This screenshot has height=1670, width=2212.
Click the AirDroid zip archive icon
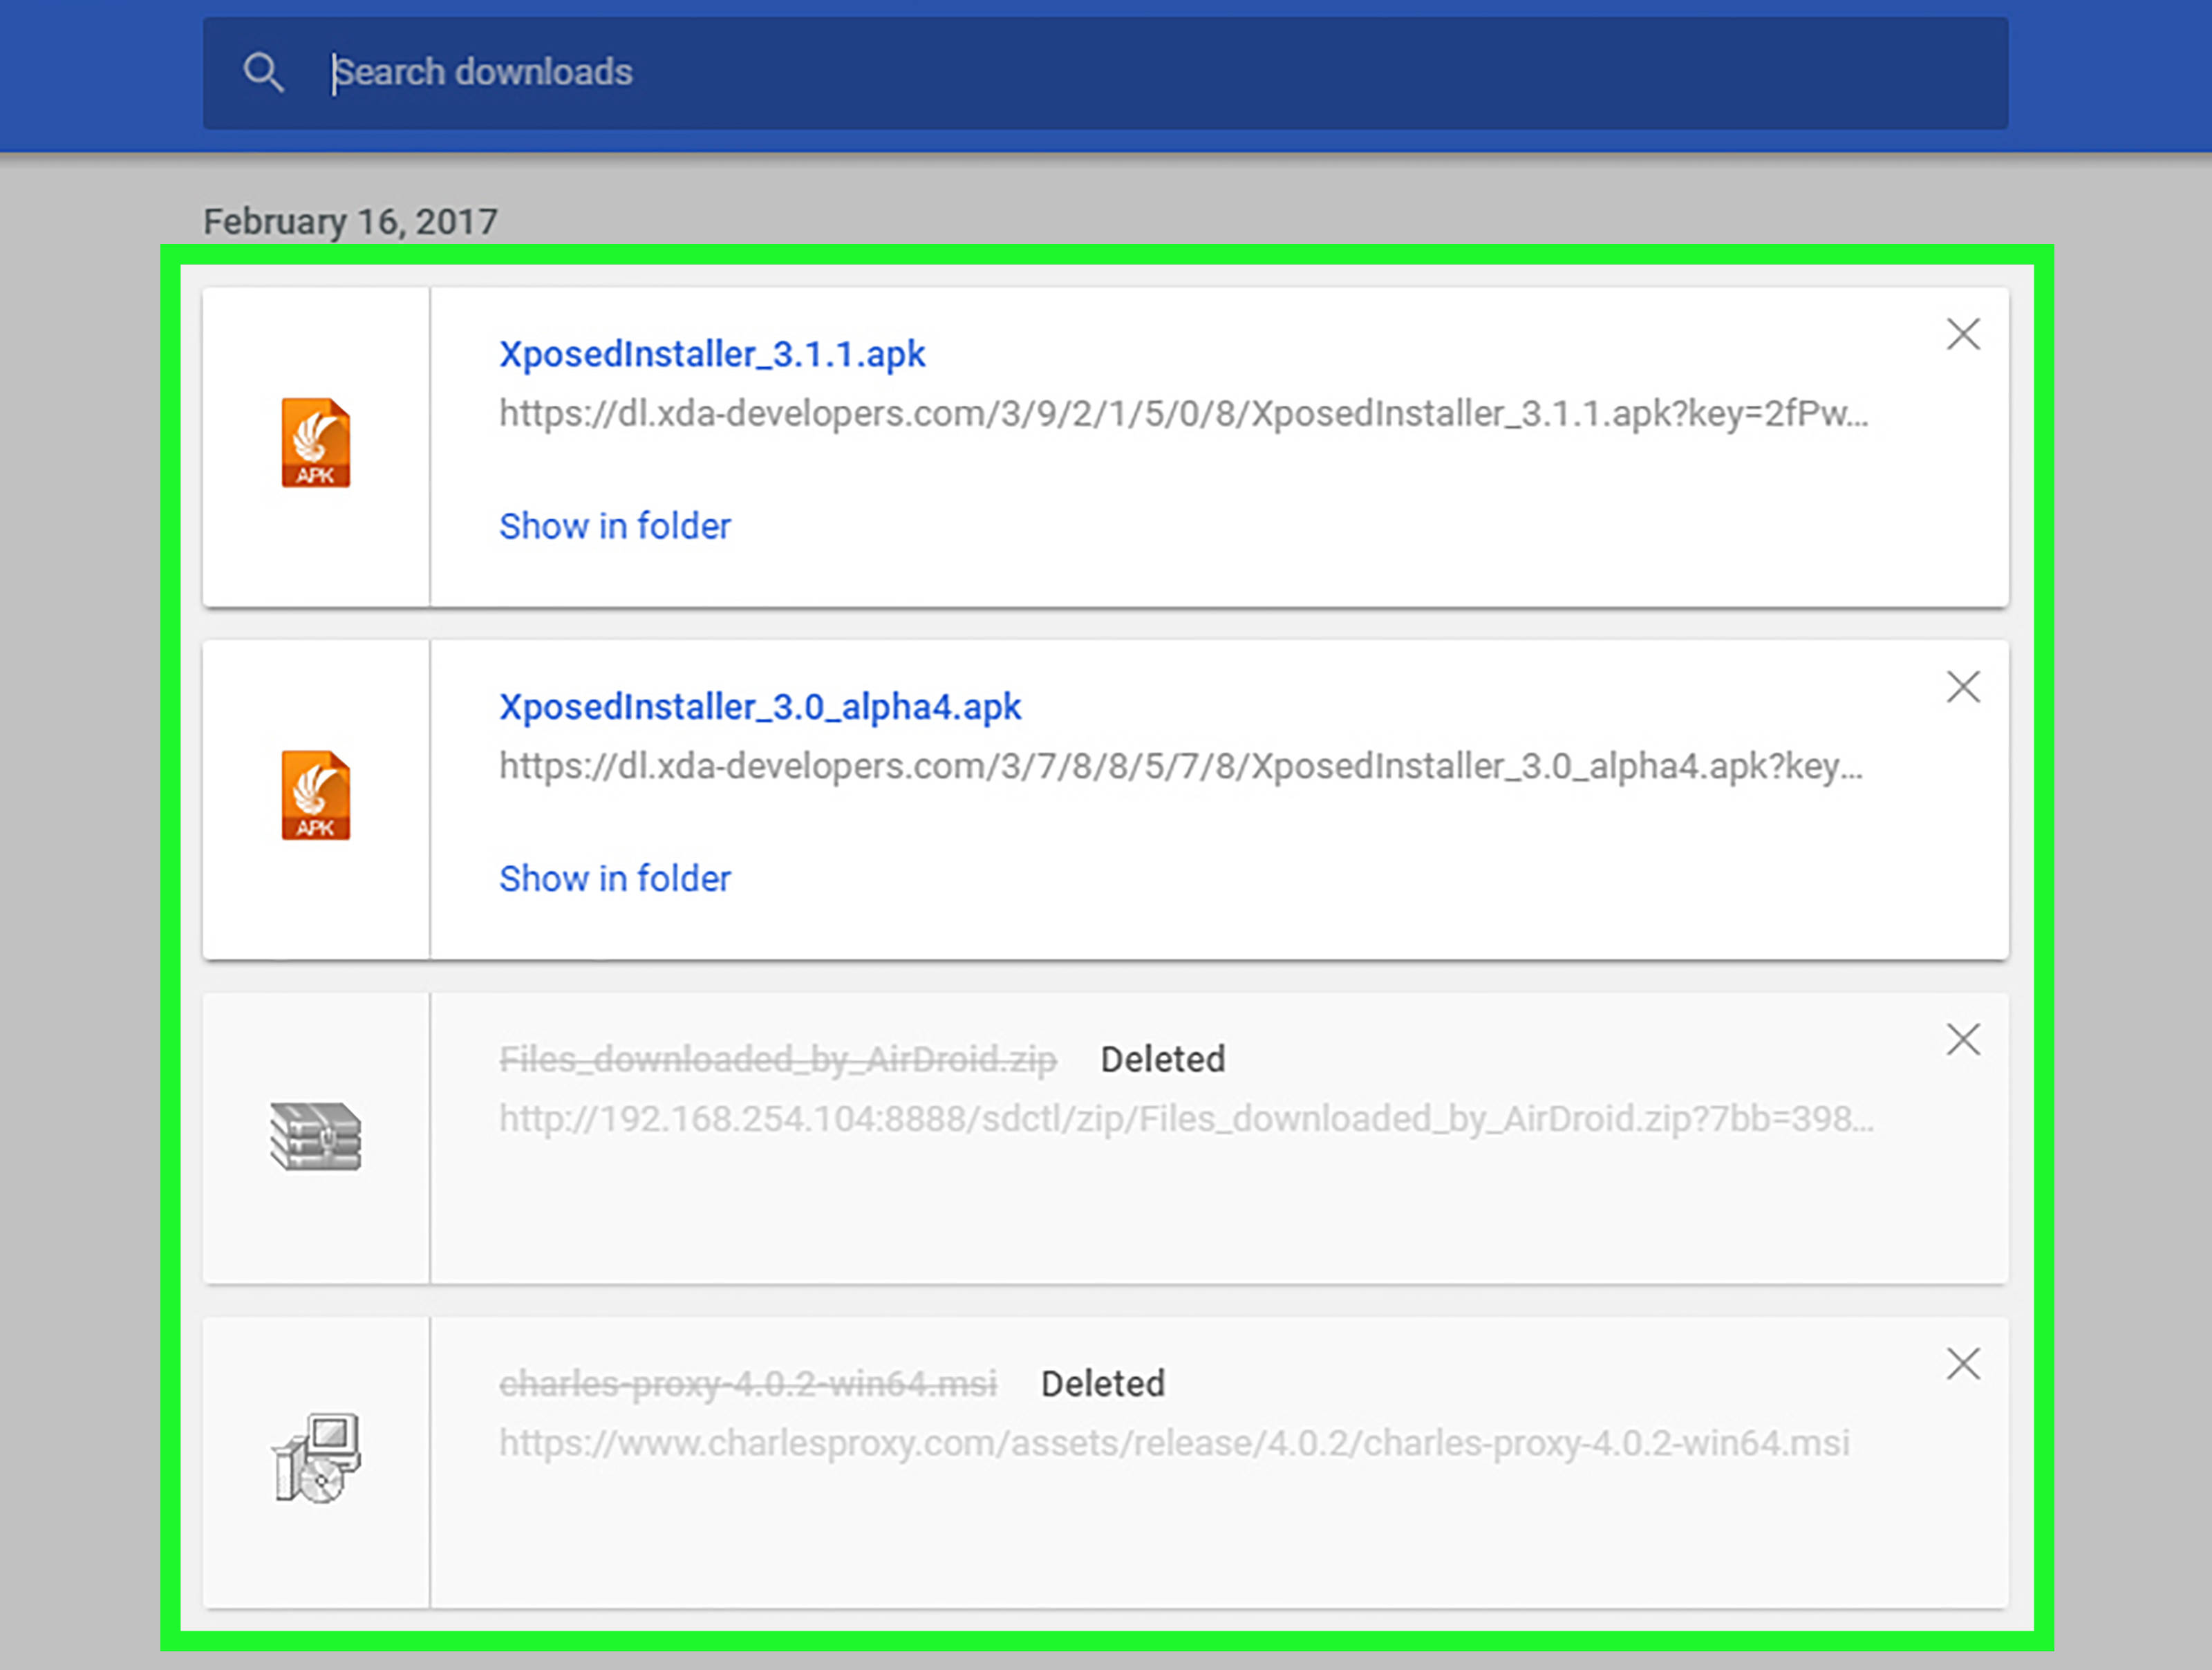315,1136
